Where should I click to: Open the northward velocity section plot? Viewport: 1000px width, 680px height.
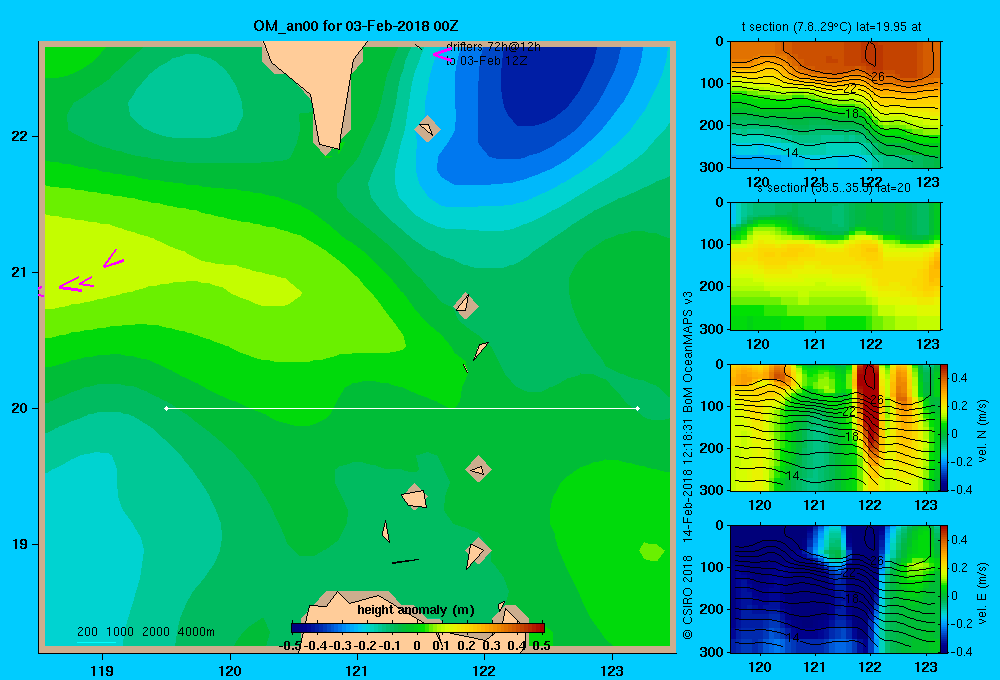tap(835, 427)
